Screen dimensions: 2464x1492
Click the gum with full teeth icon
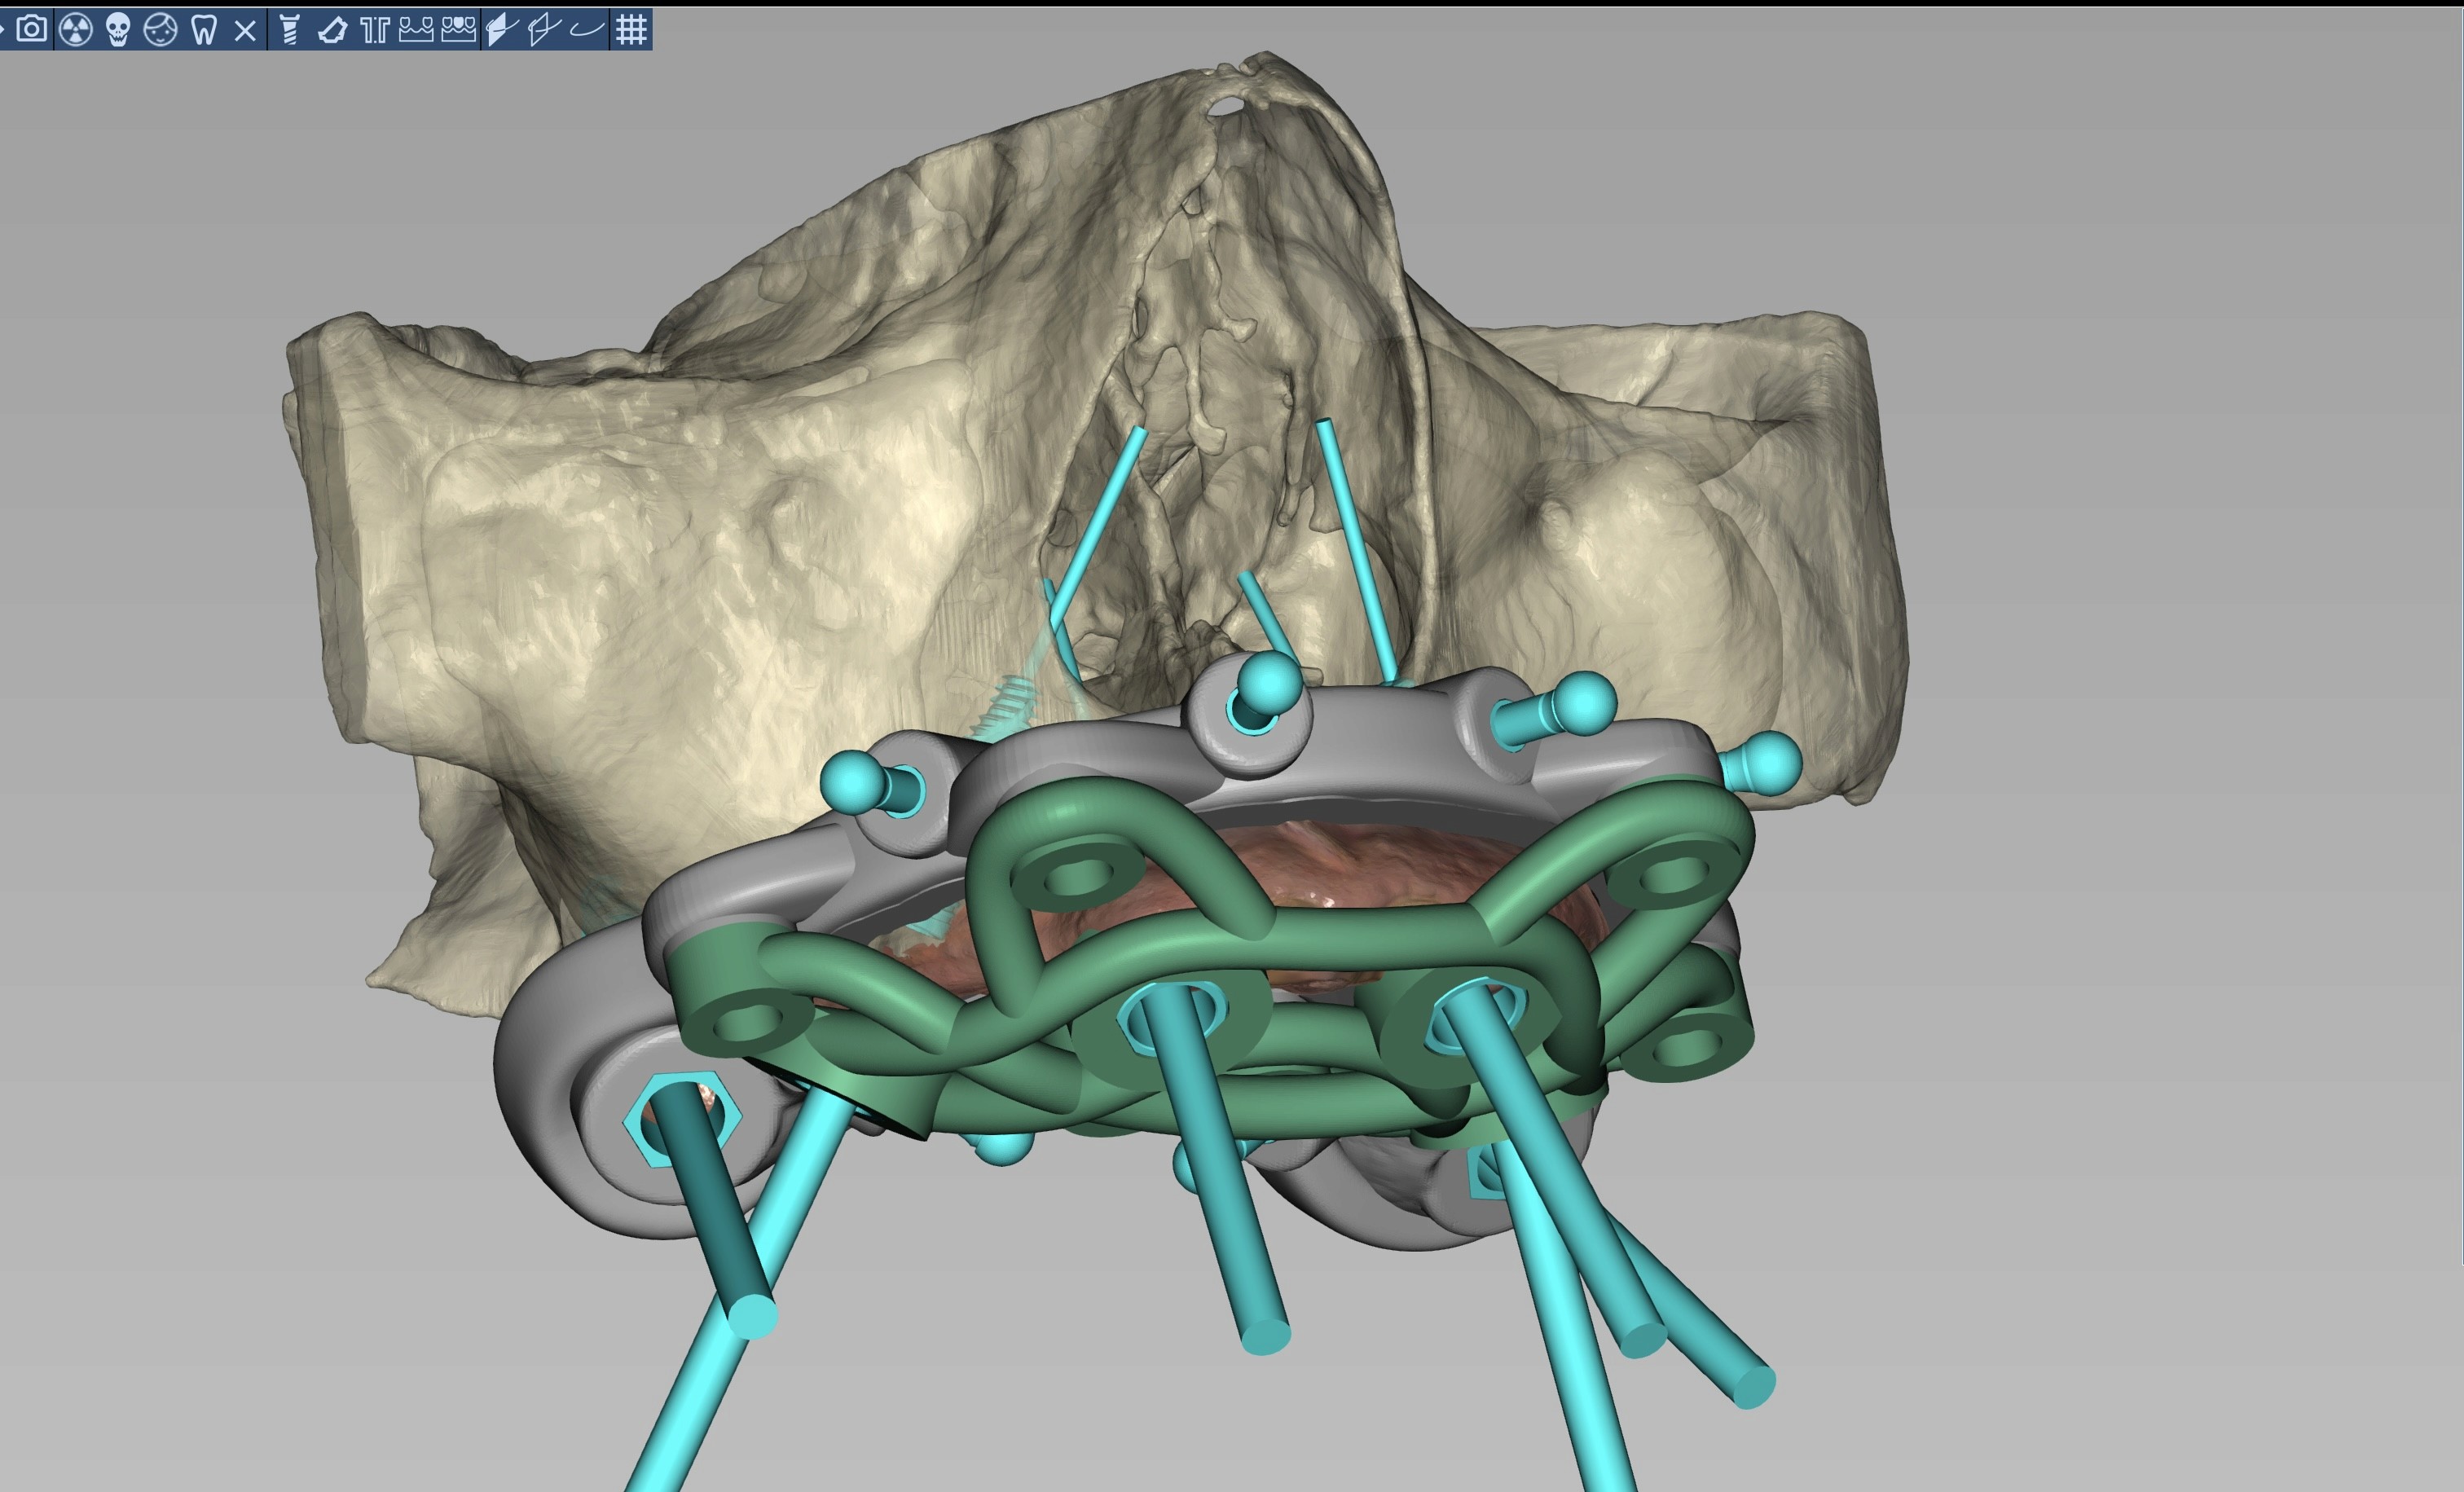click(x=458, y=29)
